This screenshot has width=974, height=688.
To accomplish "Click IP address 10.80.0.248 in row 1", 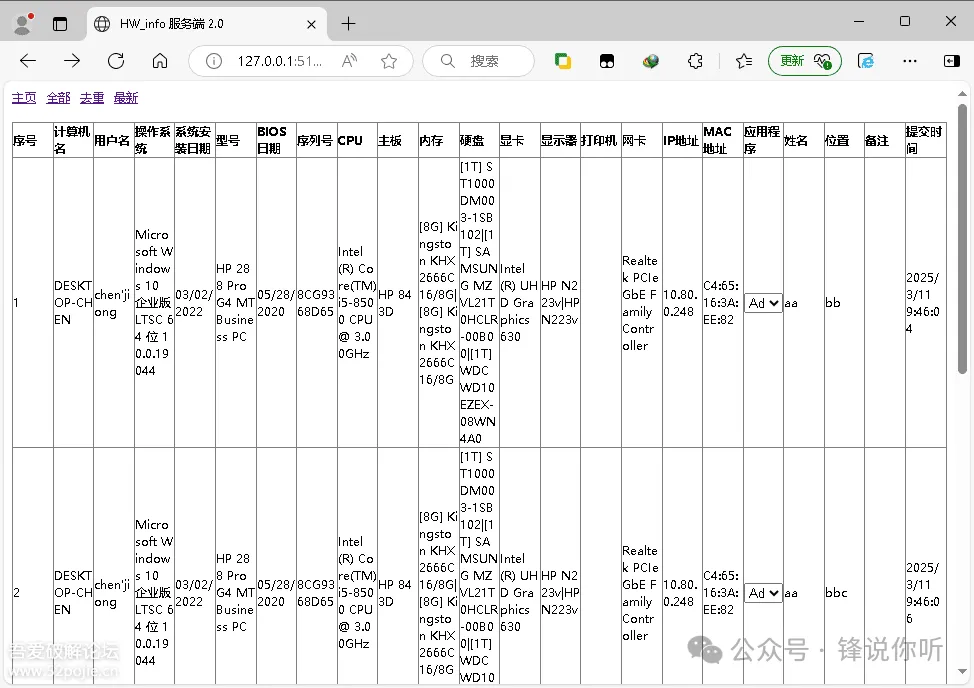I will pos(680,303).
